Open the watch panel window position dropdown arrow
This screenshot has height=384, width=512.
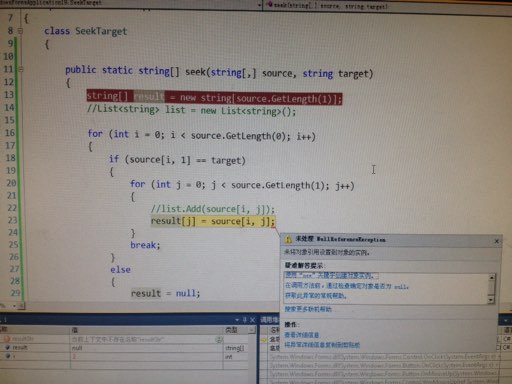[x=237, y=320]
